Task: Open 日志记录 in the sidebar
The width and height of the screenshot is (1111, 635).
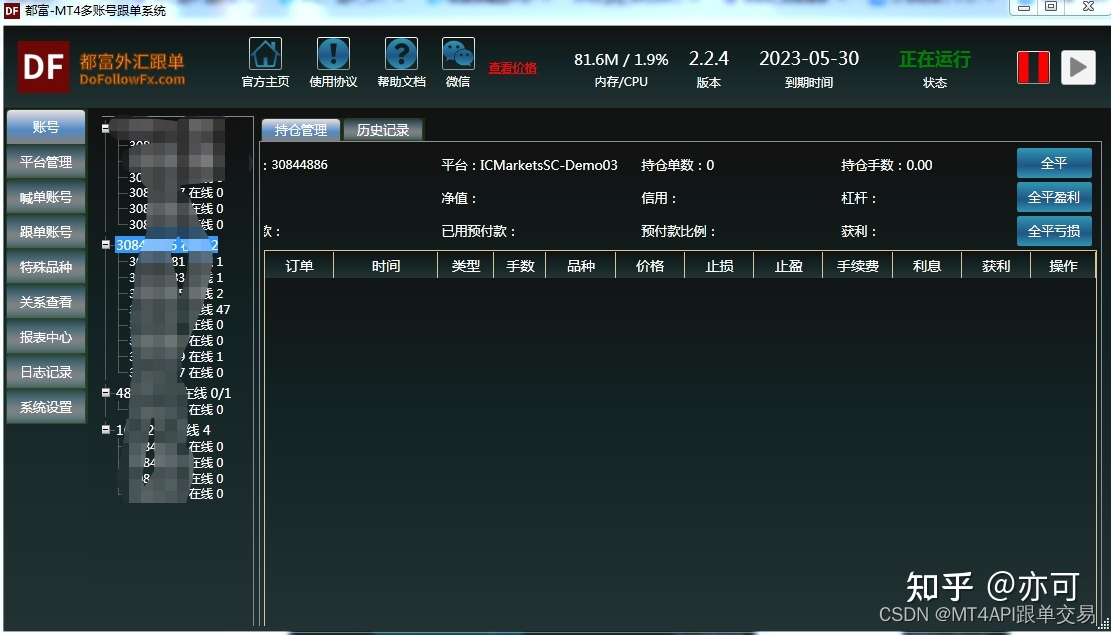Action: pos(46,372)
